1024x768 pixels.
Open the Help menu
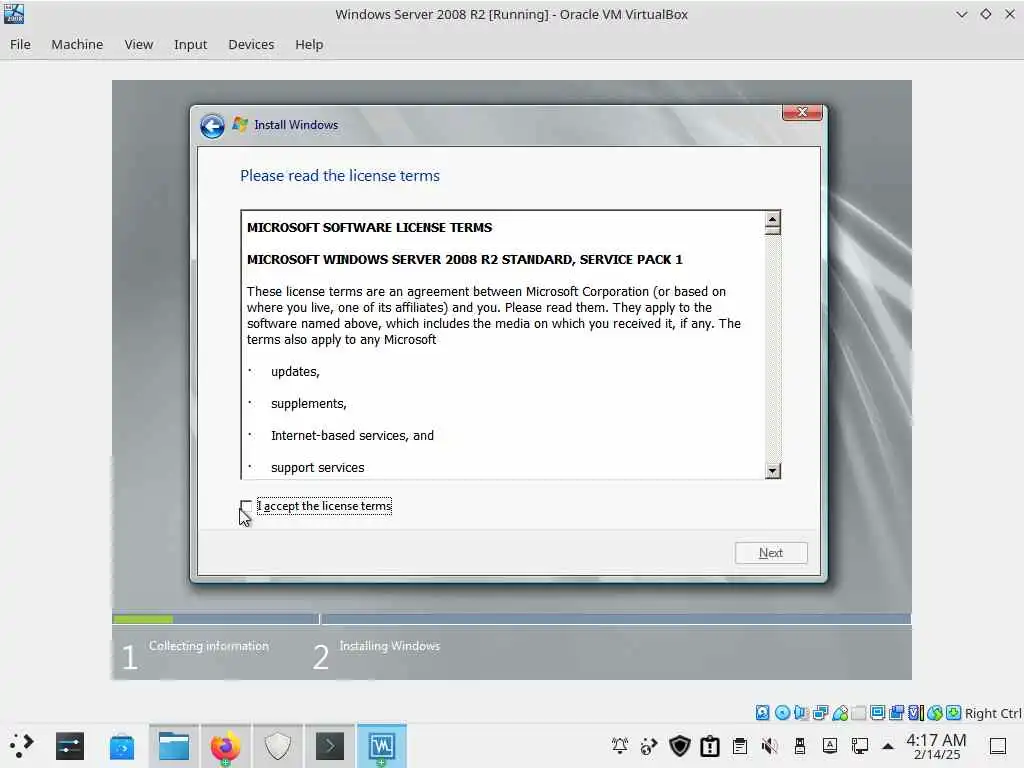pos(309,44)
